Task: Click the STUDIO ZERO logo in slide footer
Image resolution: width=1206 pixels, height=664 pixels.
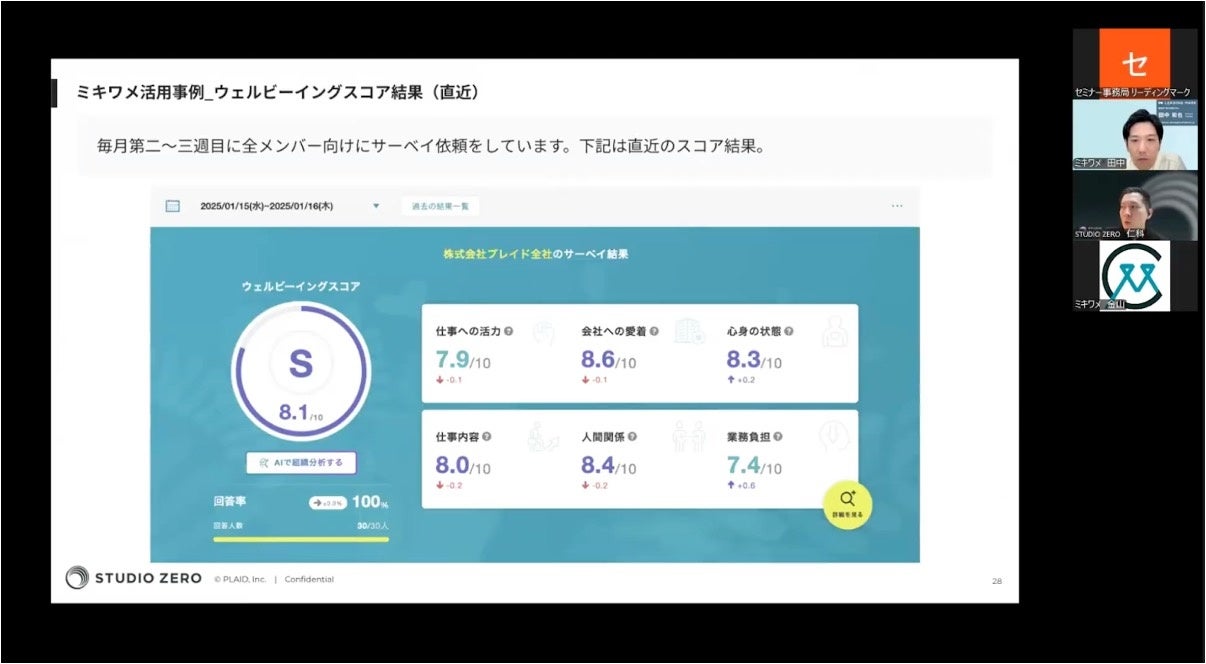Action: coord(134,578)
